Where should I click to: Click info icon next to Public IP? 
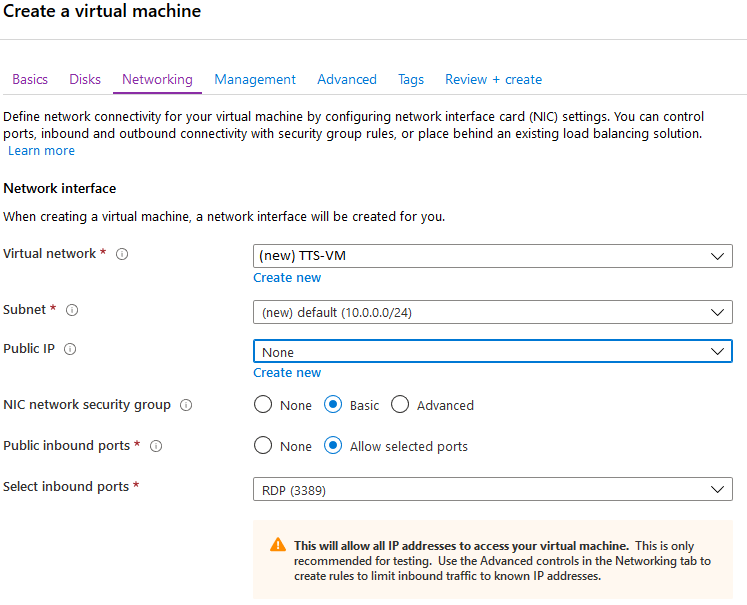(x=70, y=349)
